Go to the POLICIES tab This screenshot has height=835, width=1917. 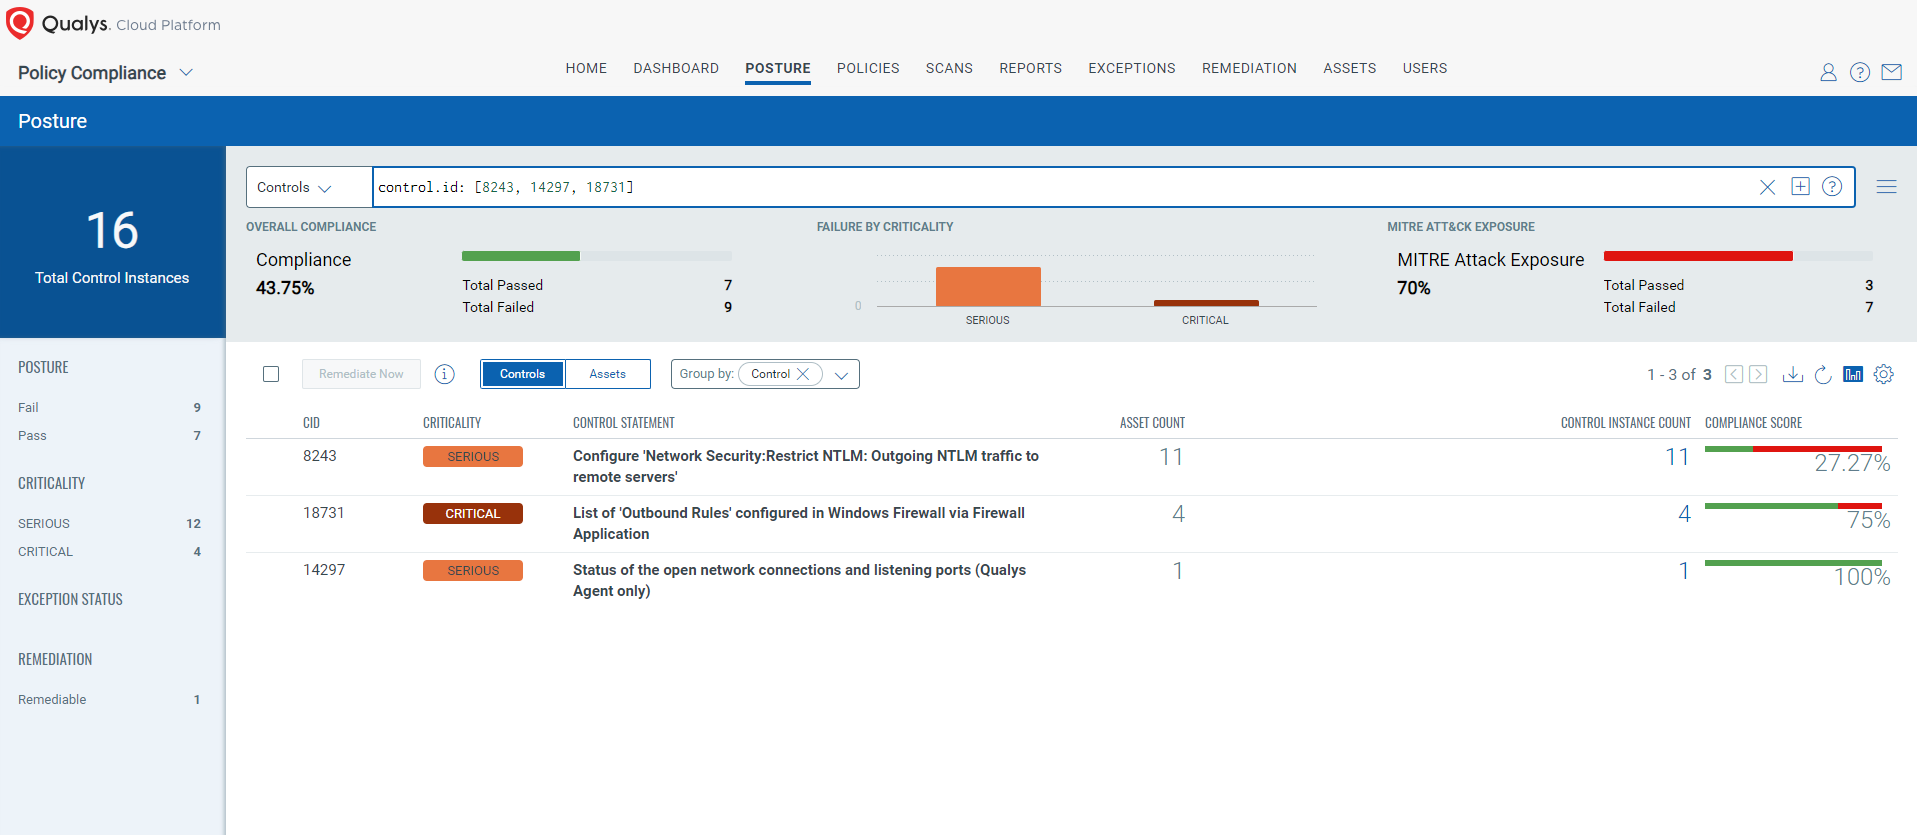coord(868,68)
